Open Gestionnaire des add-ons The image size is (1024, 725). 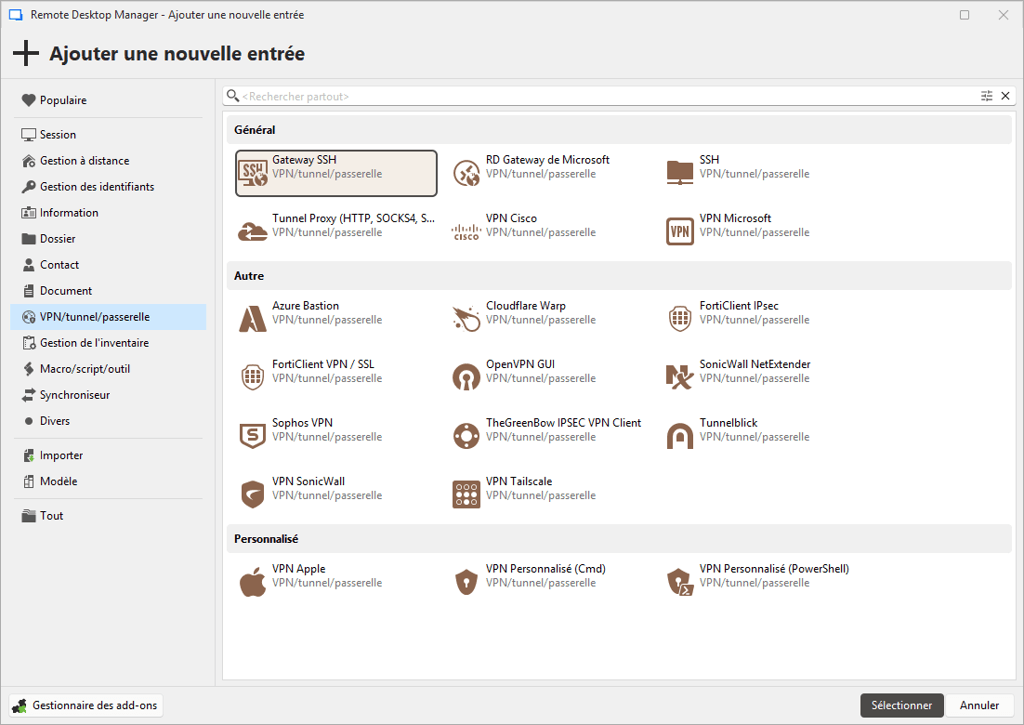point(86,705)
